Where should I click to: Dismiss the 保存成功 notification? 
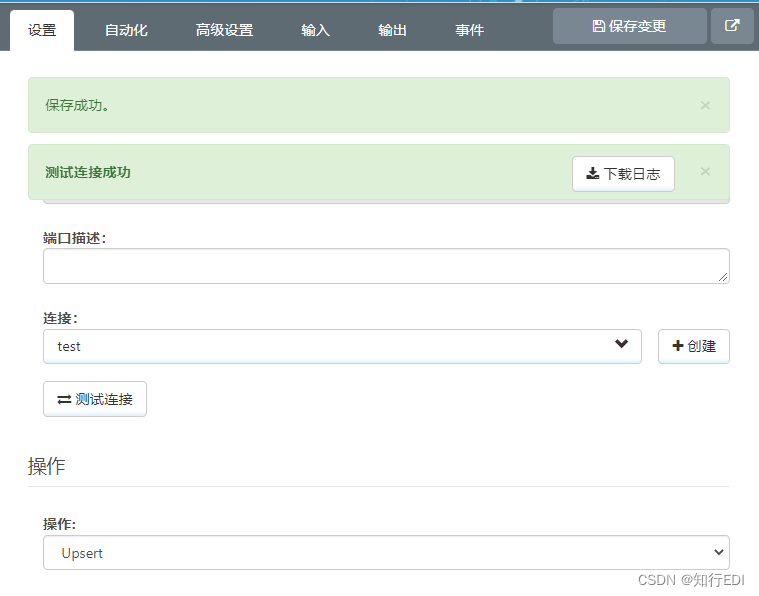tap(705, 105)
